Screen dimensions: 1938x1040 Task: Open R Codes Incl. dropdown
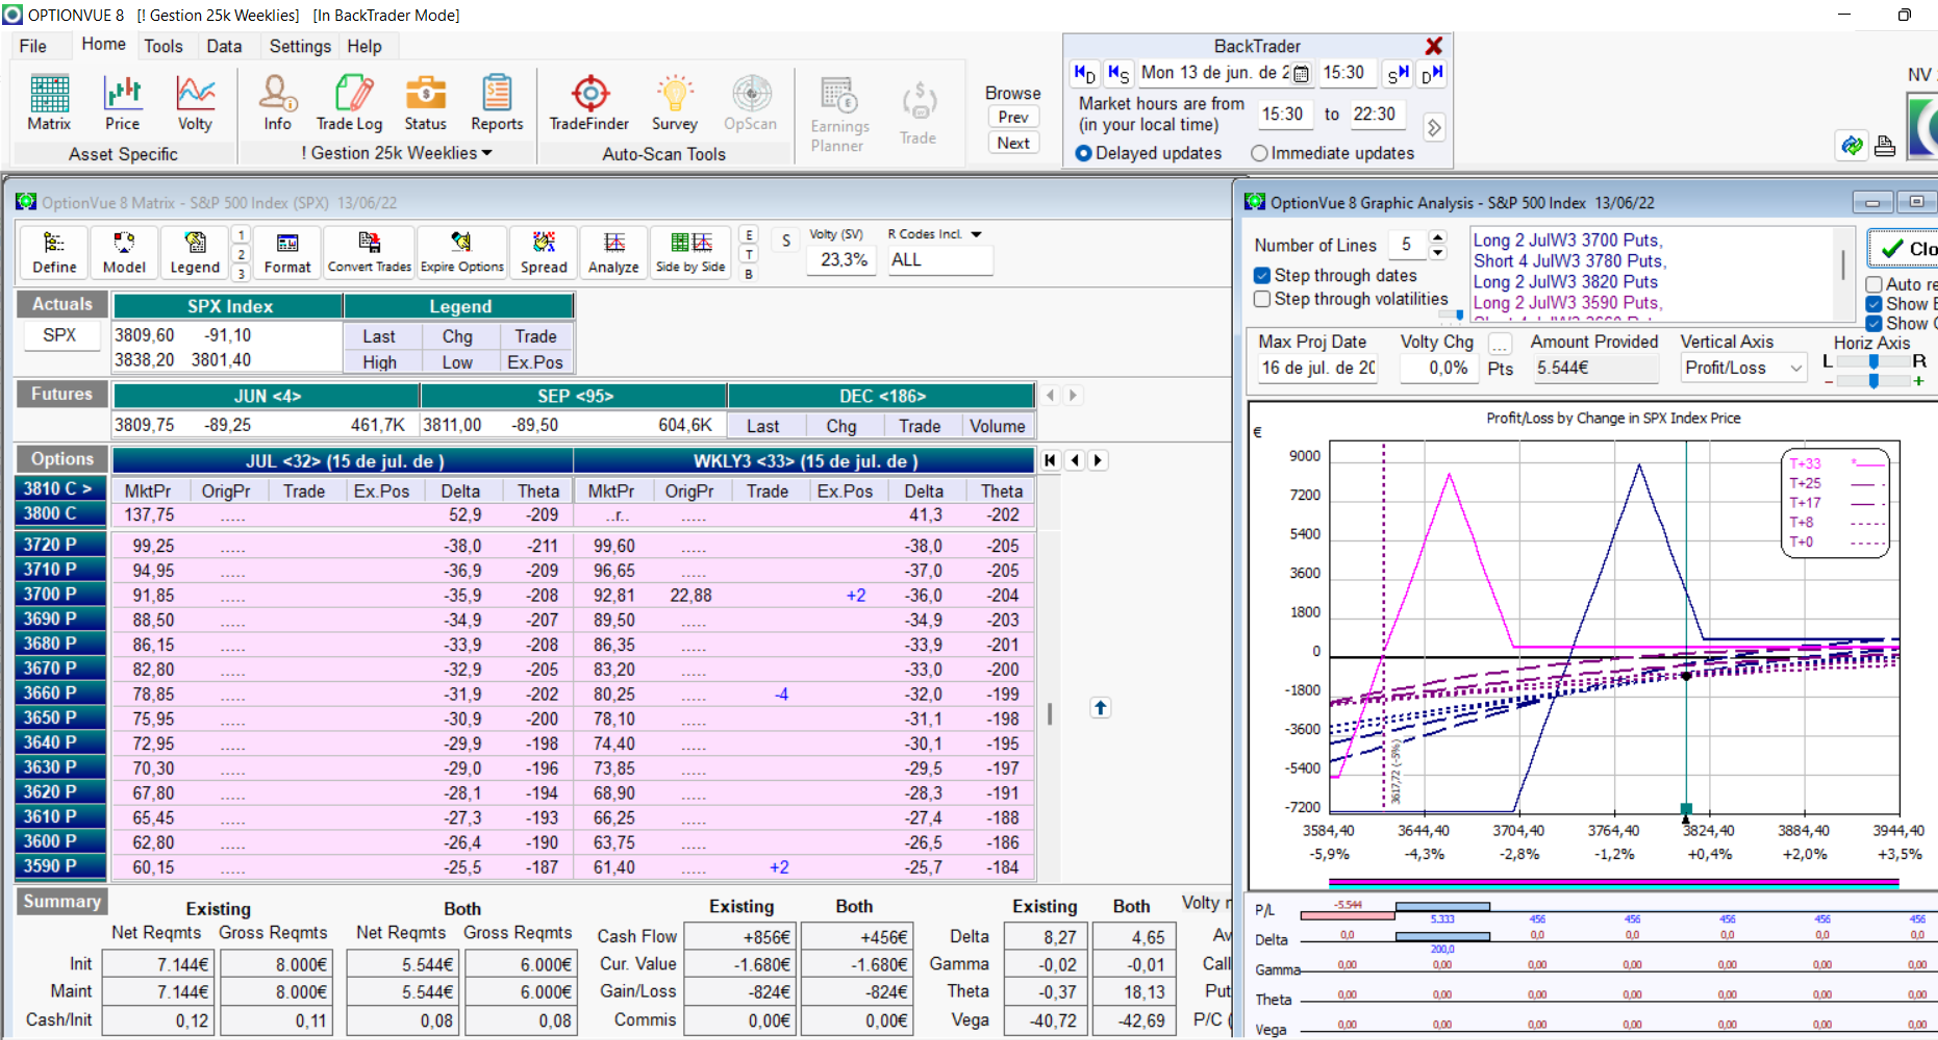pyautogui.click(x=976, y=234)
